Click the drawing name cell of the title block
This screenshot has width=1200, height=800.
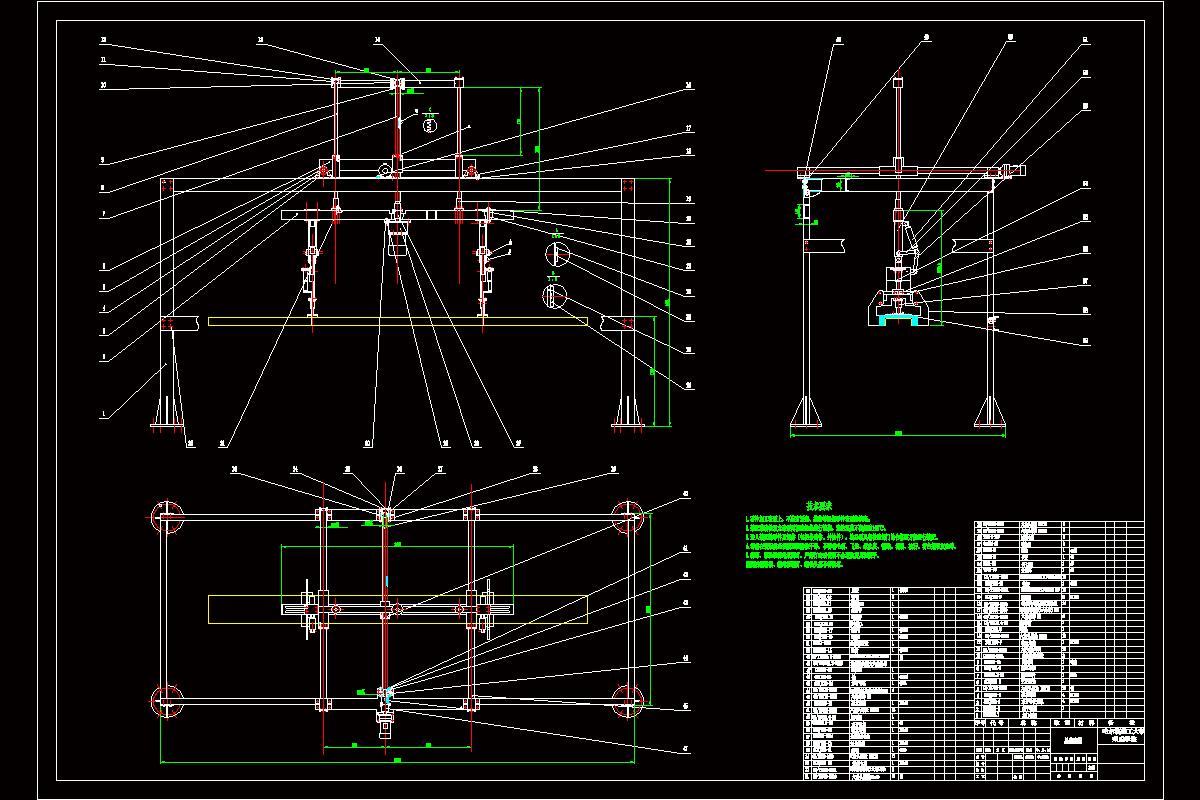pos(1073,740)
